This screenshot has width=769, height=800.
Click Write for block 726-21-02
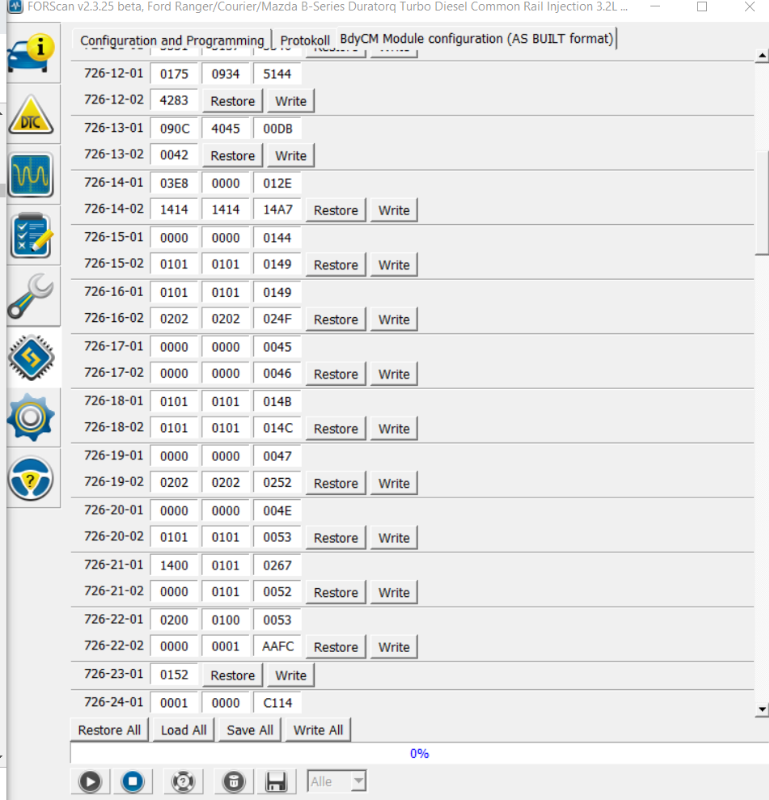394,592
